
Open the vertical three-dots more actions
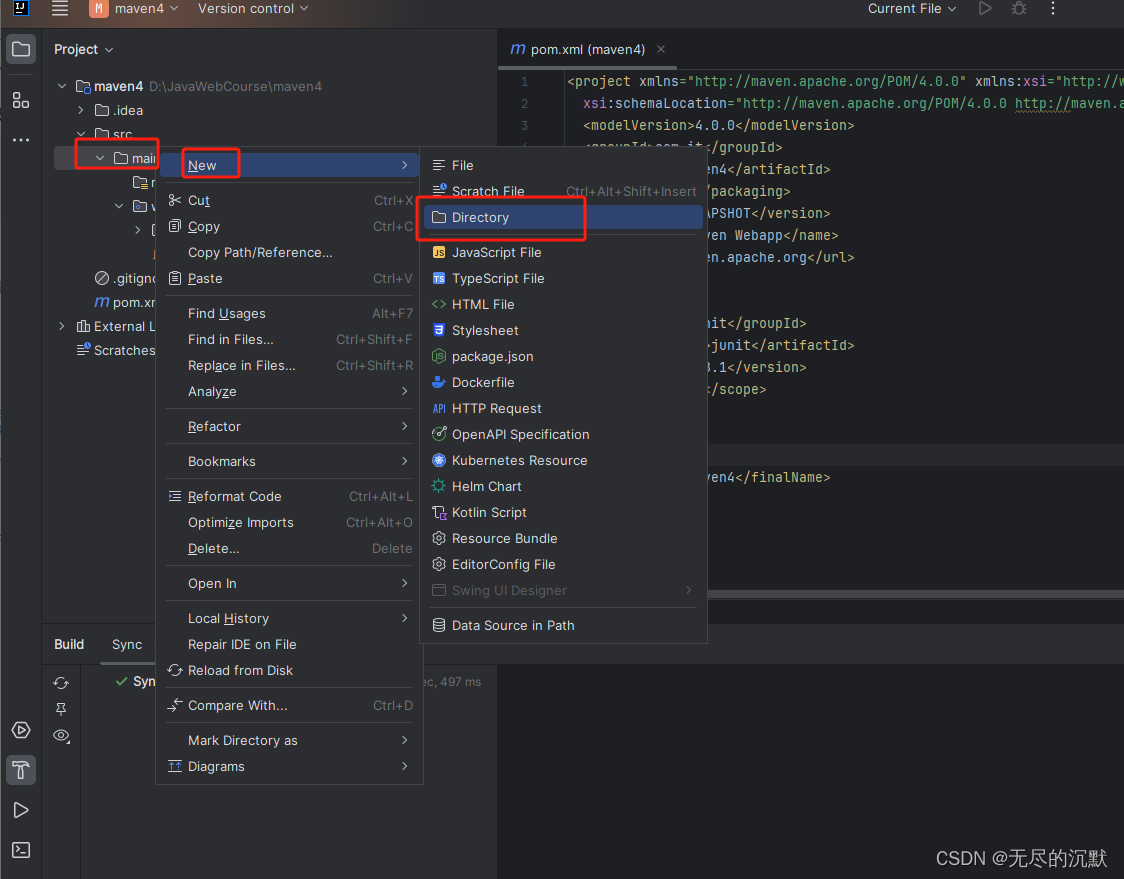(1052, 9)
